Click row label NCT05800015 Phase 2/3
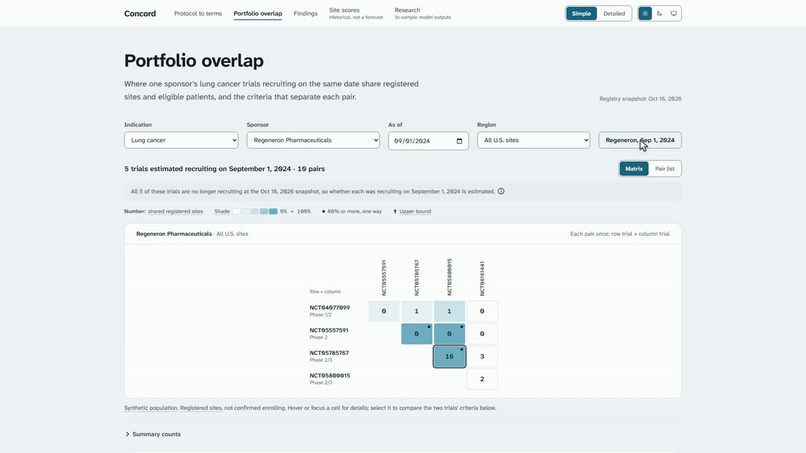 click(329, 378)
